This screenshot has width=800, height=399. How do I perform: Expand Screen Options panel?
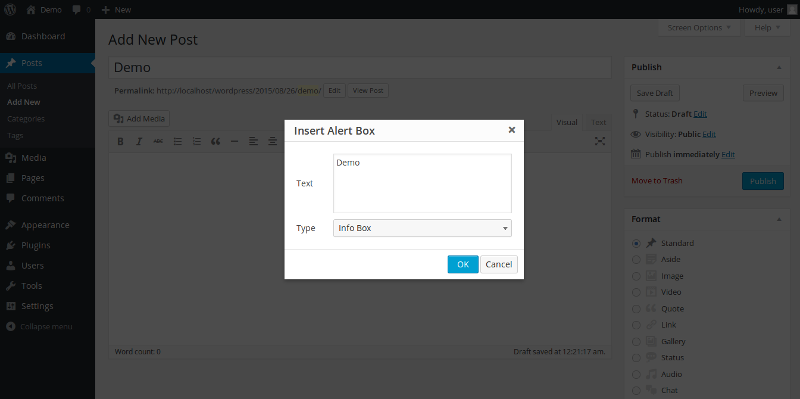[x=699, y=28]
